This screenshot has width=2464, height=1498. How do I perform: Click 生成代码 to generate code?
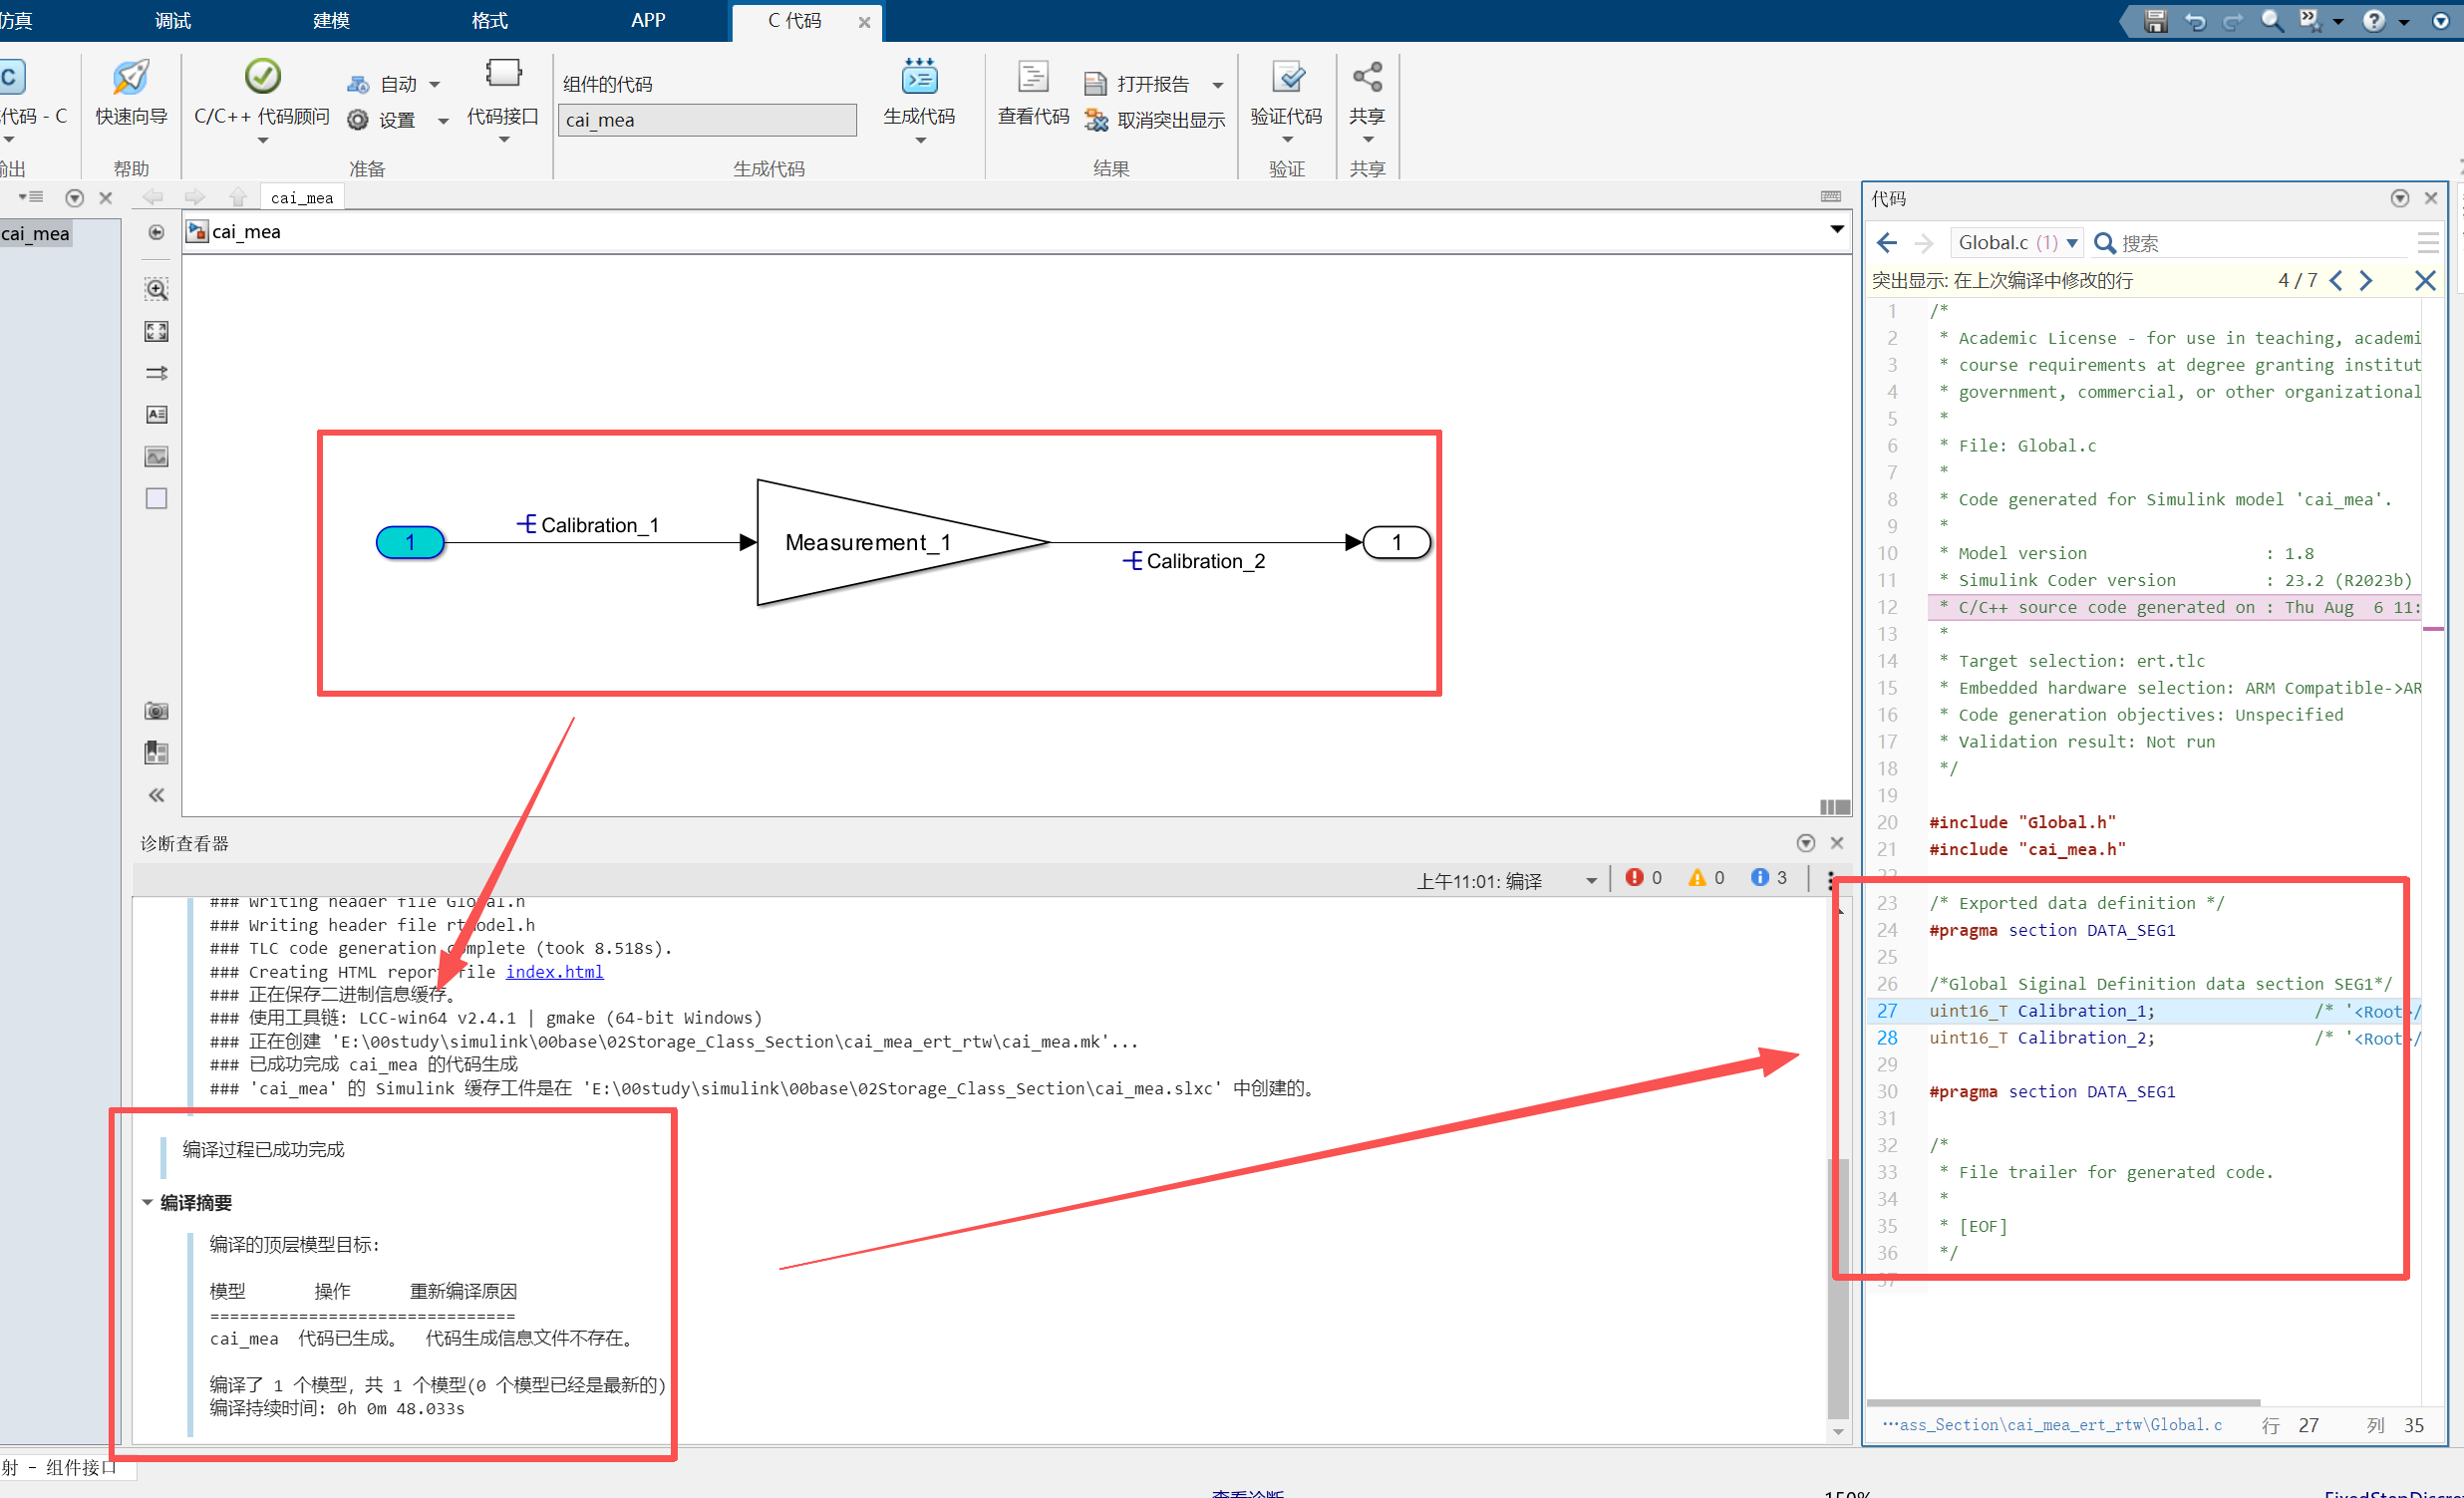(x=919, y=94)
